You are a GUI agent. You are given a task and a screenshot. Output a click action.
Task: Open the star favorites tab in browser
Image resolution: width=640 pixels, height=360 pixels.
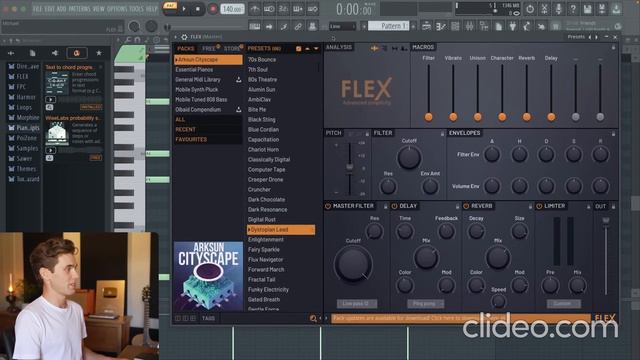[x=99, y=53]
